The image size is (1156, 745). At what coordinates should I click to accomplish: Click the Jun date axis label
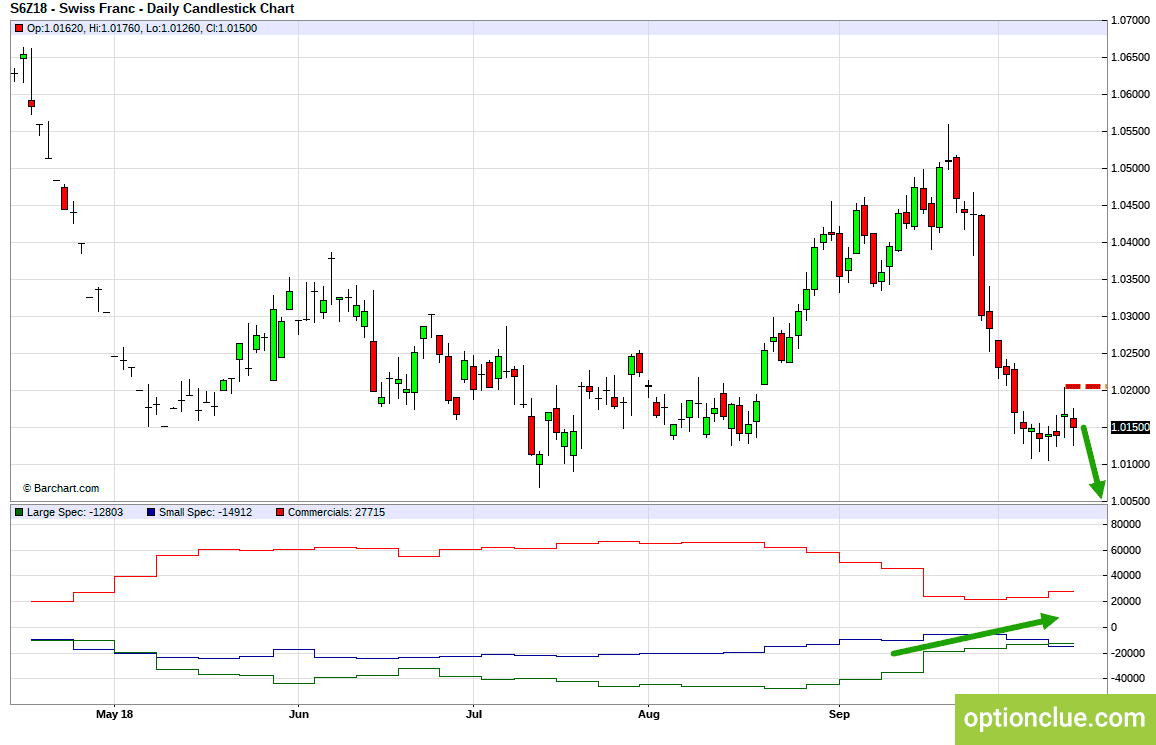point(297,714)
